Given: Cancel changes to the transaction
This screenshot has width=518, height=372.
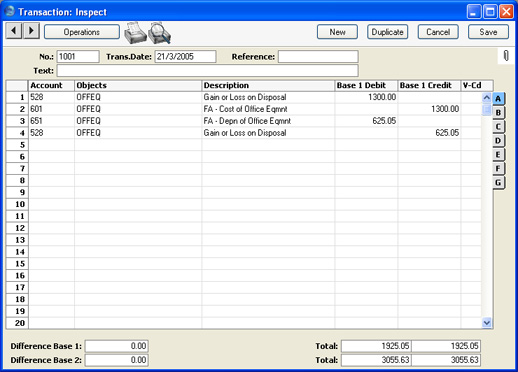Looking at the screenshot, I should [438, 32].
